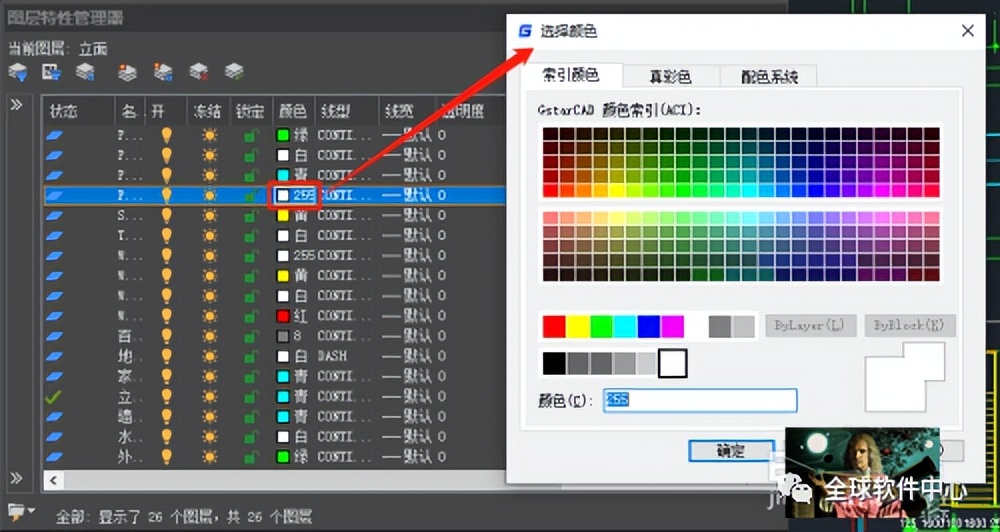The height and width of the screenshot is (532, 1000).
Task: Sort layers by the 冻结 column header
Action: click(207, 112)
